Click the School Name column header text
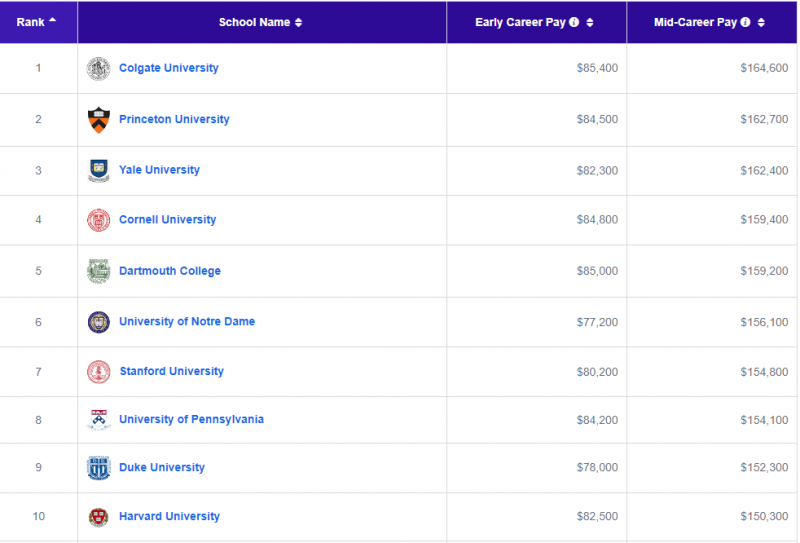This screenshot has height=543, width=800. tap(255, 22)
